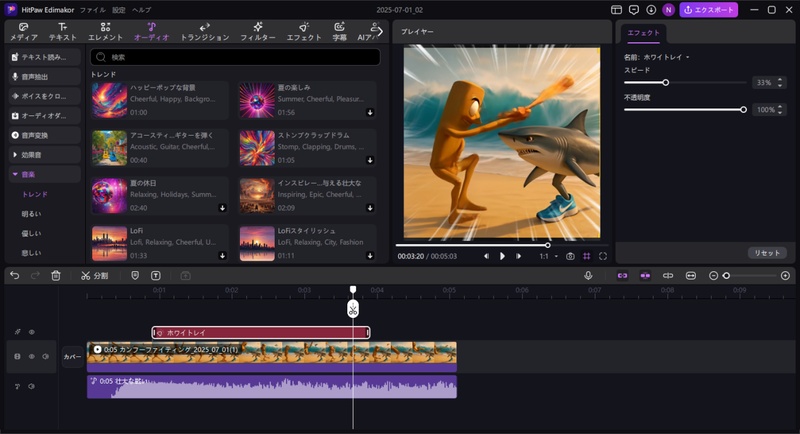Take a snapshot with the camera icon
This screenshot has width=800, height=434.
pos(570,256)
